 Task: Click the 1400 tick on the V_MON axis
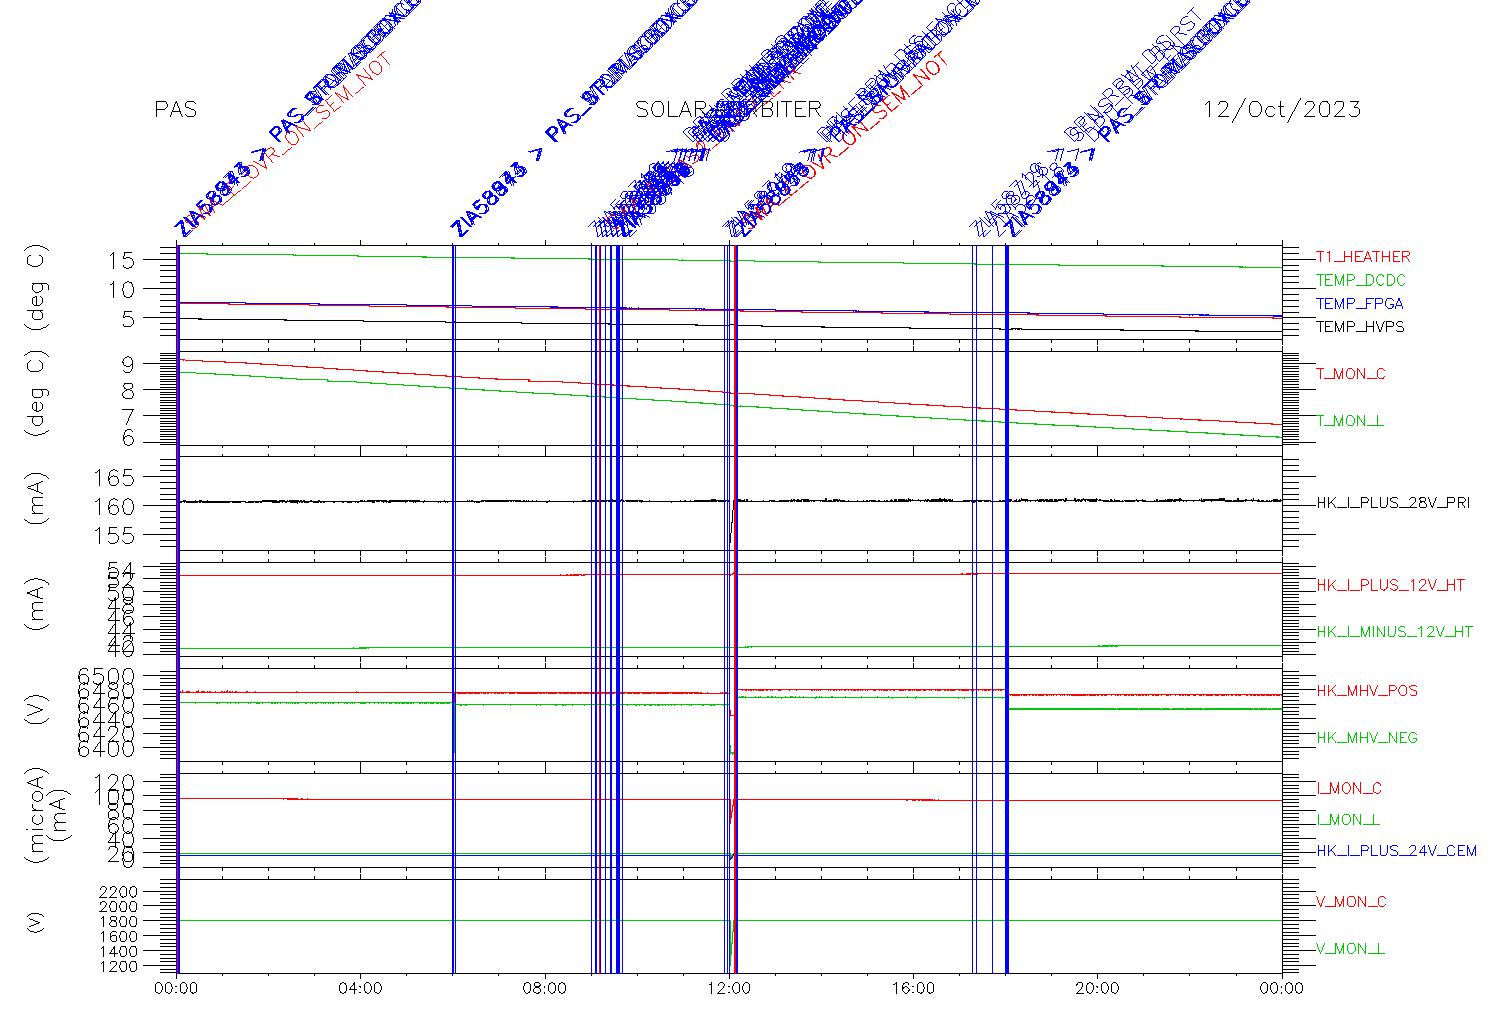[x=119, y=952]
